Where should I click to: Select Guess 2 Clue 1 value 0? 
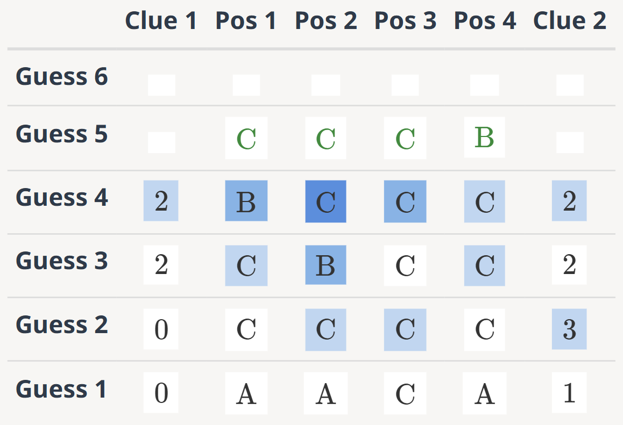(161, 329)
